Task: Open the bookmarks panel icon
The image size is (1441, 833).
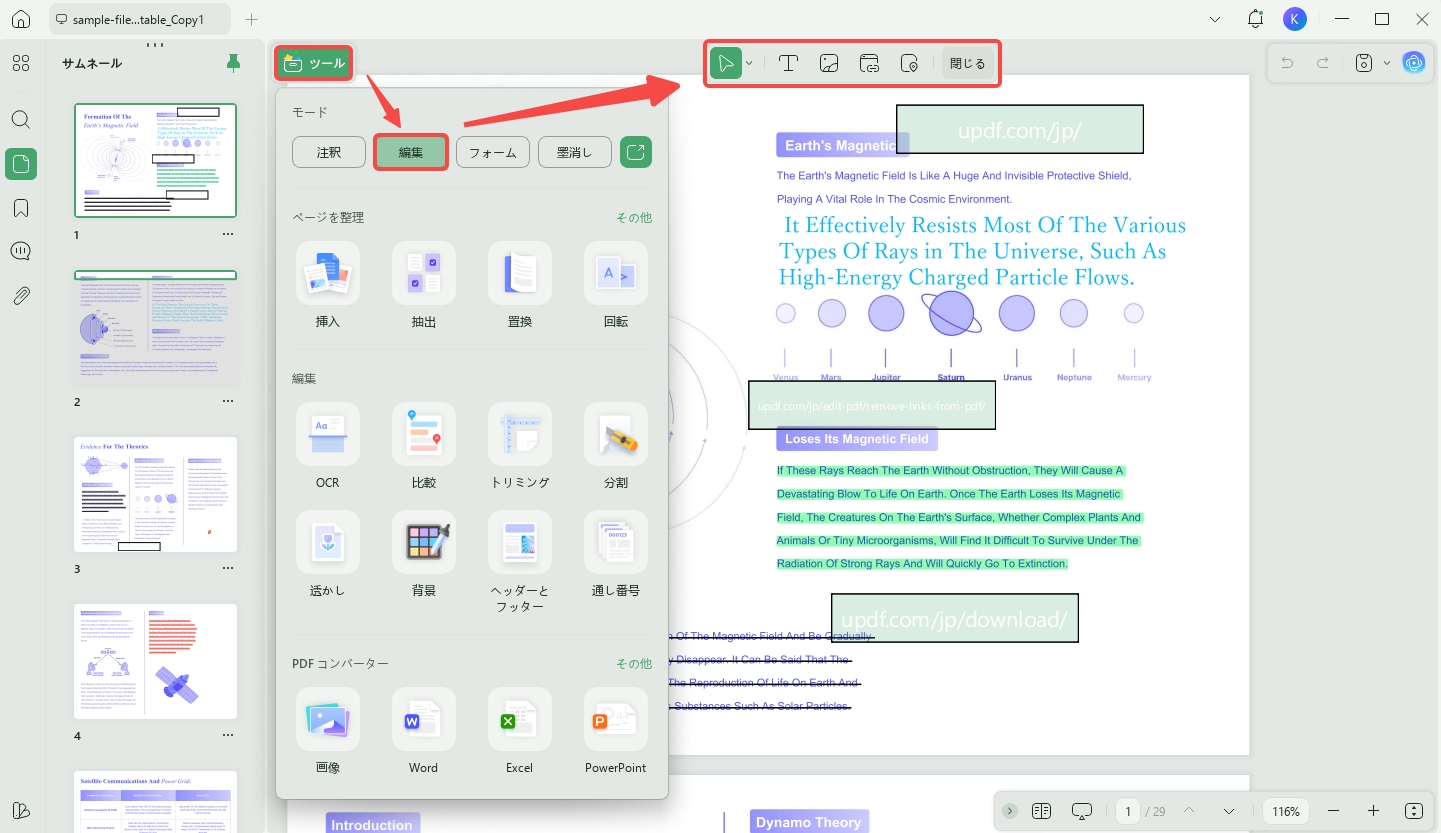Action: [x=21, y=208]
